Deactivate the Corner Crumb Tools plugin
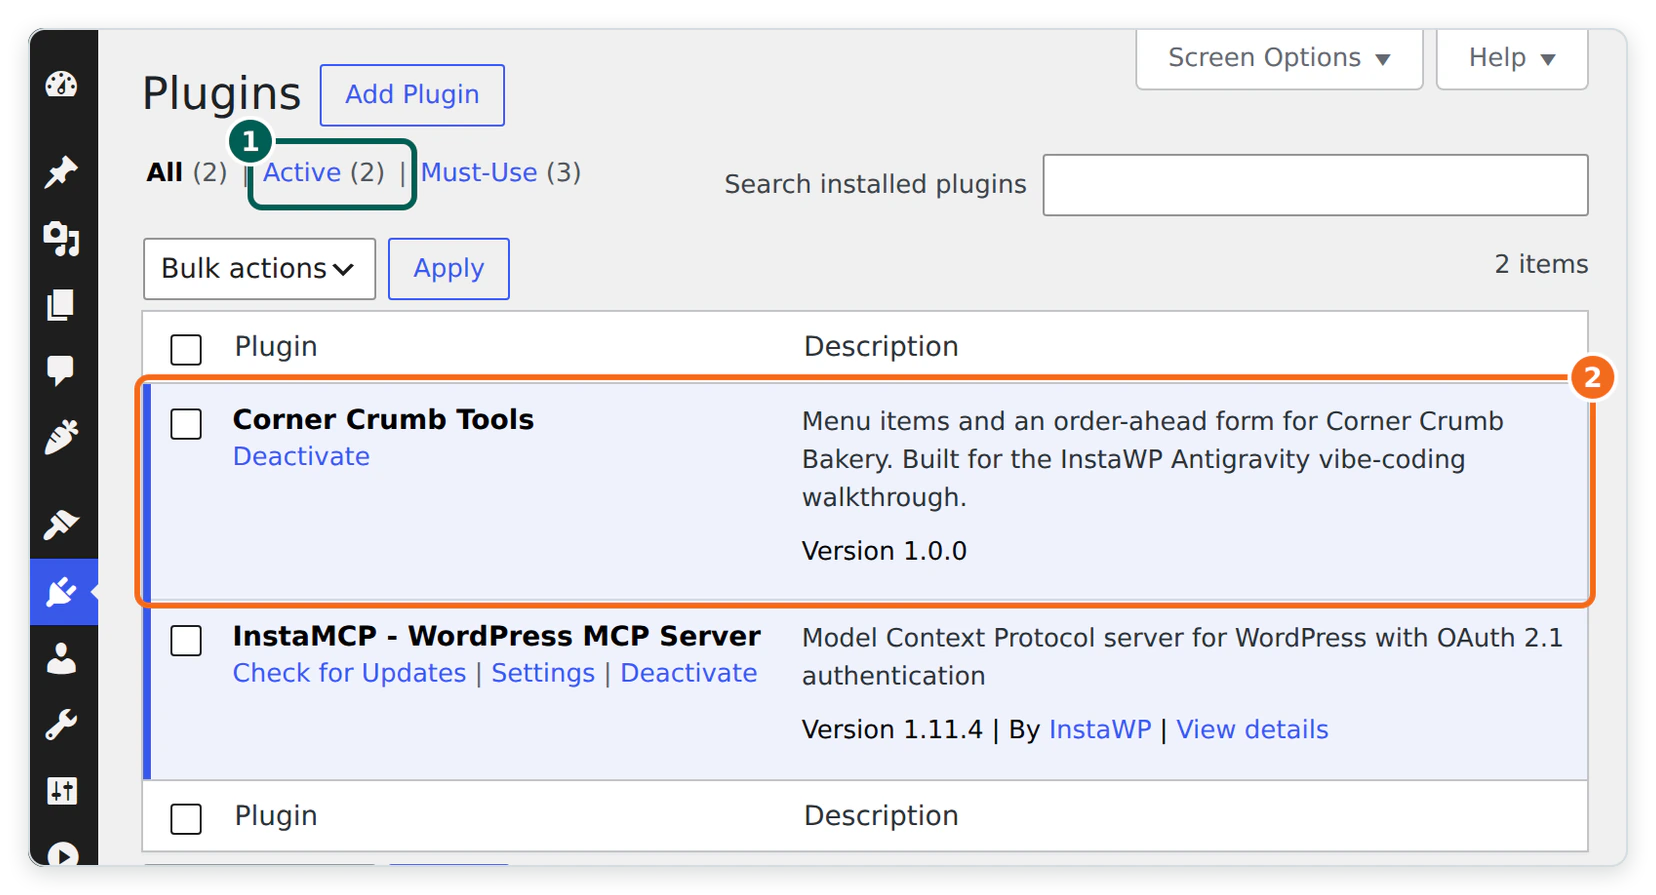The height and width of the screenshot is (895, 1656). click(301, 456)
